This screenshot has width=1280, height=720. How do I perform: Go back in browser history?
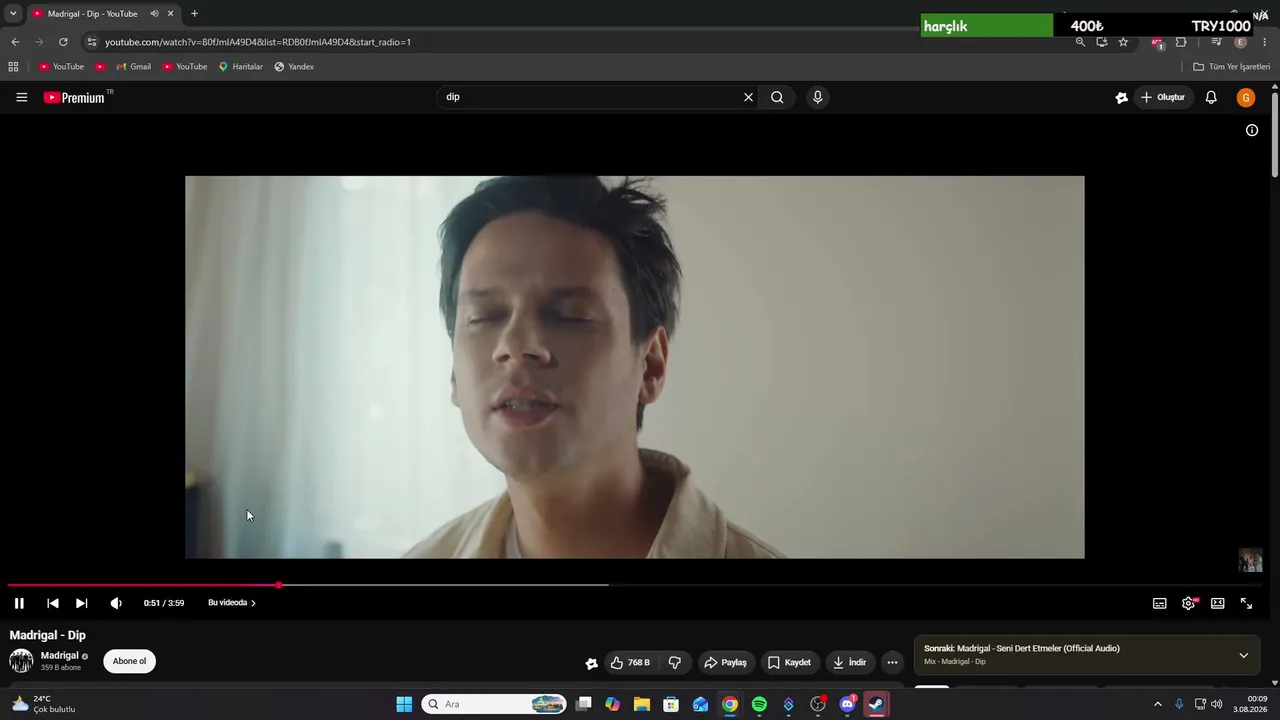point(15,42)
